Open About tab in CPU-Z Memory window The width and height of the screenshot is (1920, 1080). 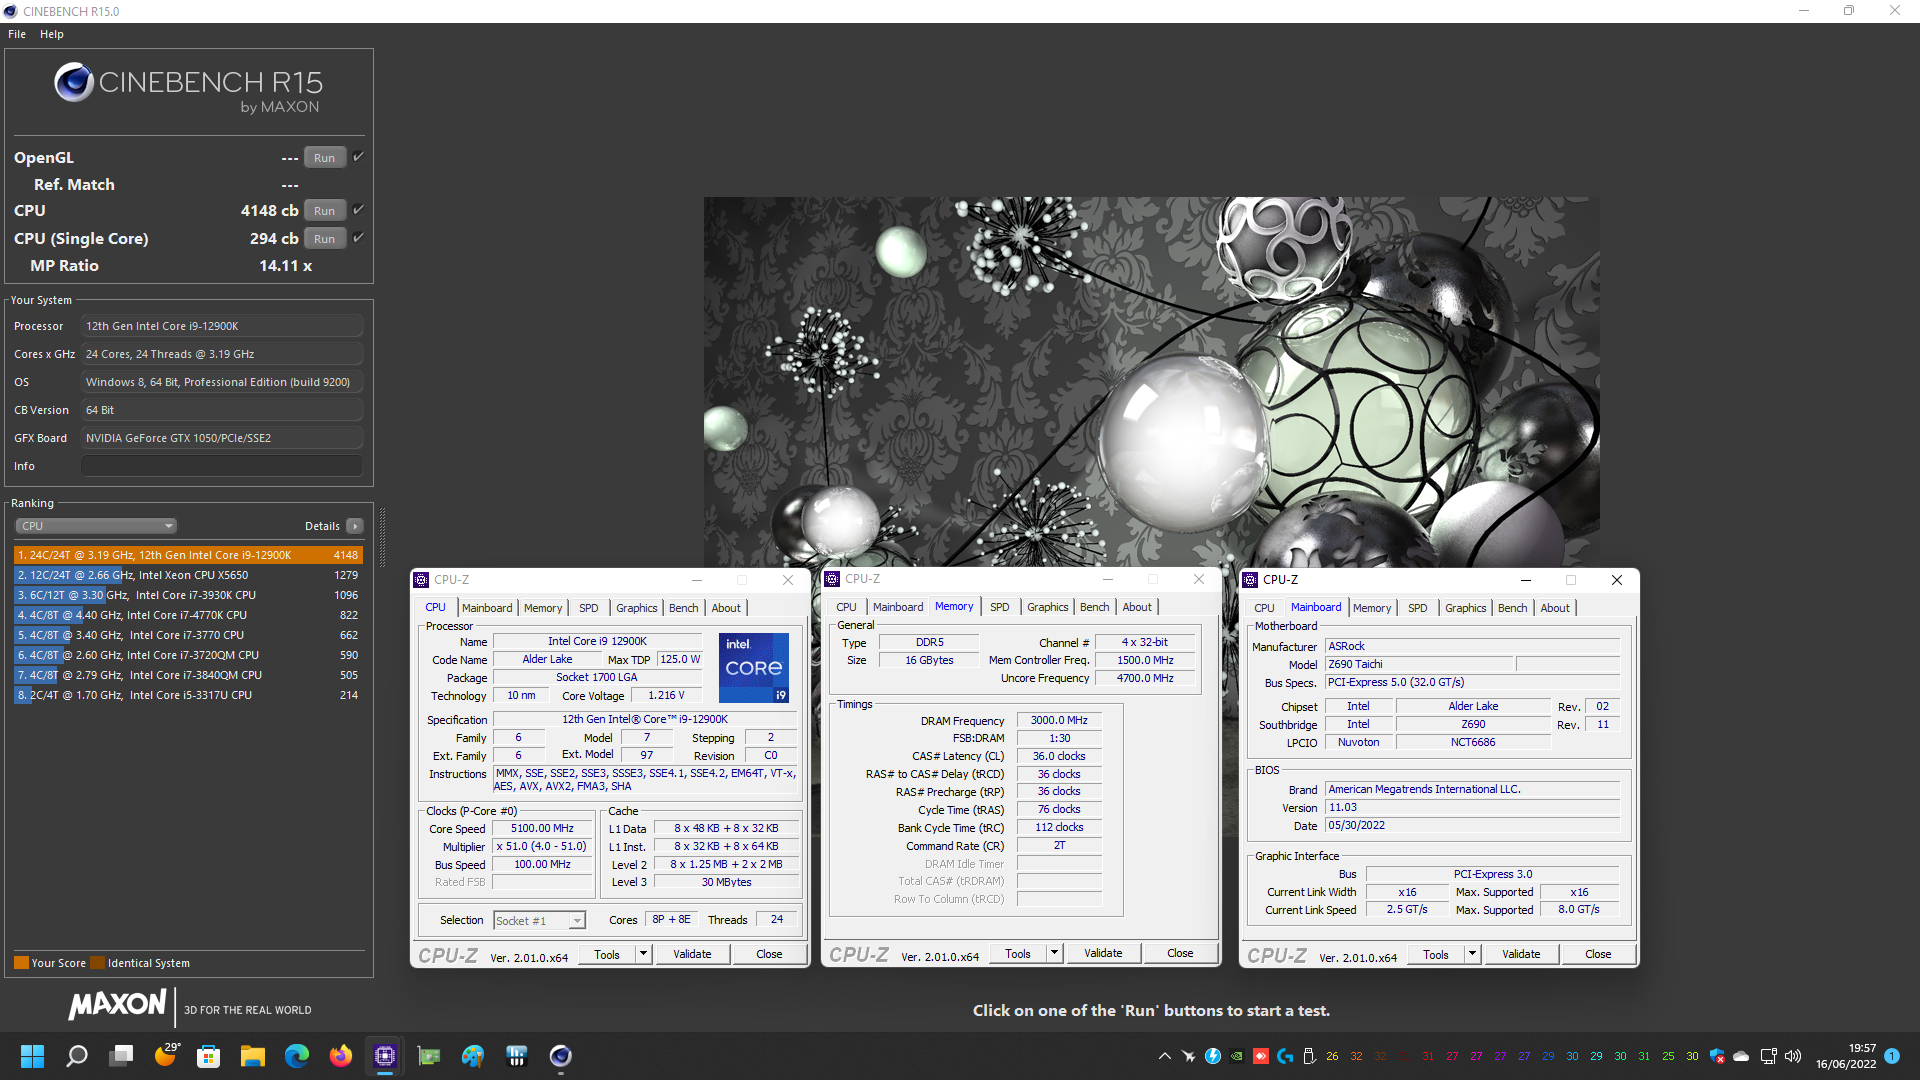(1137, 607)
